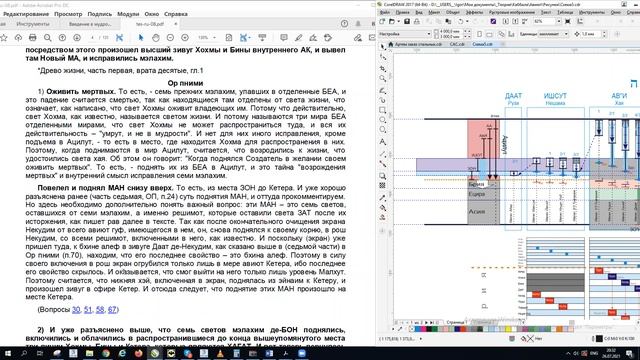The image size is (640, 360).
Task: Switch to Acrobat tab 'Инструменты'
Action: tap(33, 24)
